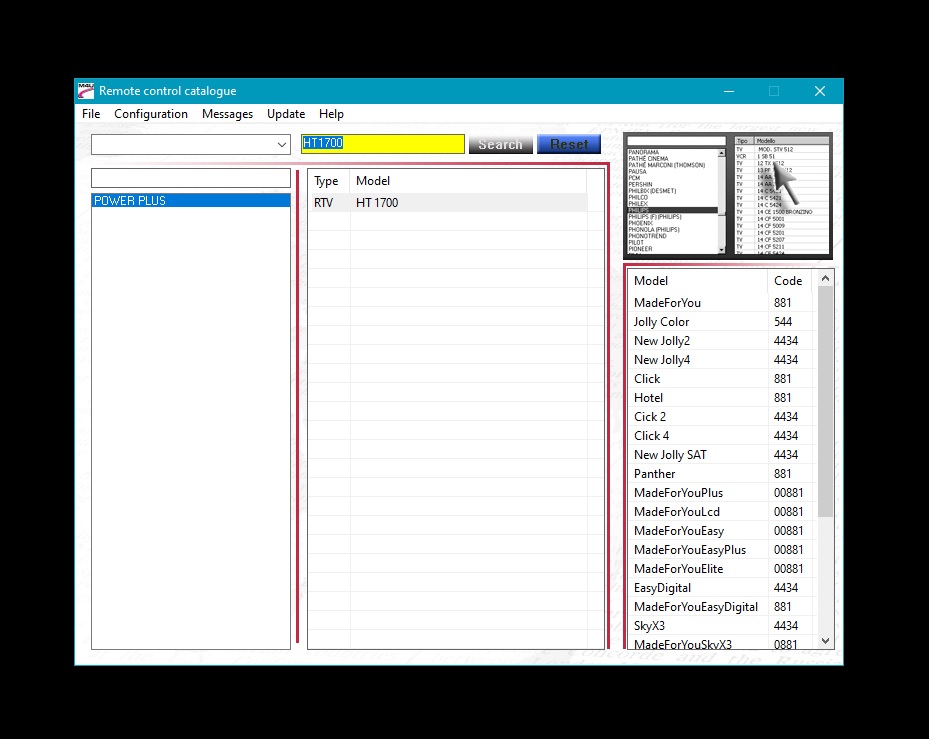Close the Remote control catalogue window
The image size is (929, 739).
pyautogui.click(x=819, y=91)
